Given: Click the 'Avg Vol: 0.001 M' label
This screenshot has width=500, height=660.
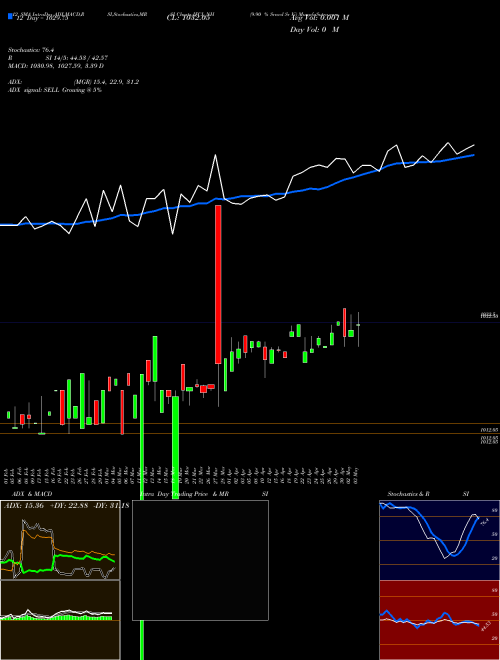Looking at the screenshot, I should 319,18.
